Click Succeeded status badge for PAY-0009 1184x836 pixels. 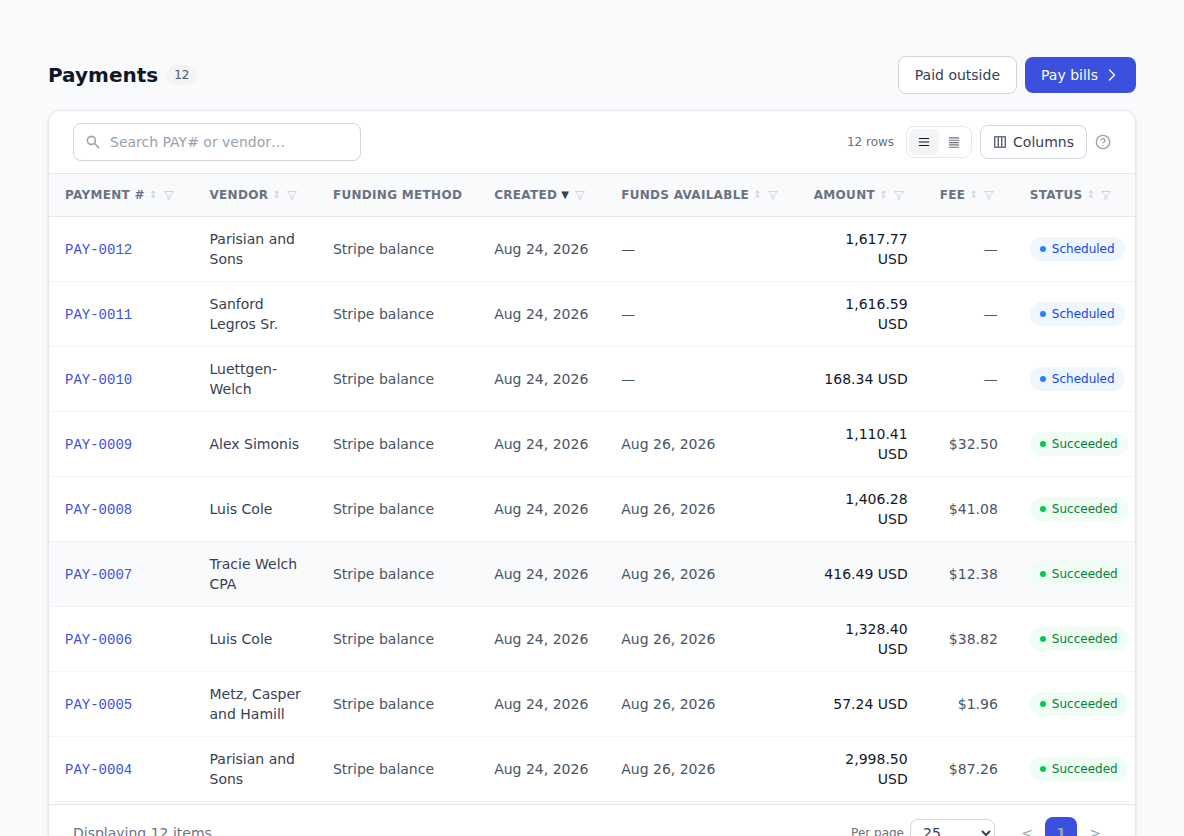[x=1078, y=443]
